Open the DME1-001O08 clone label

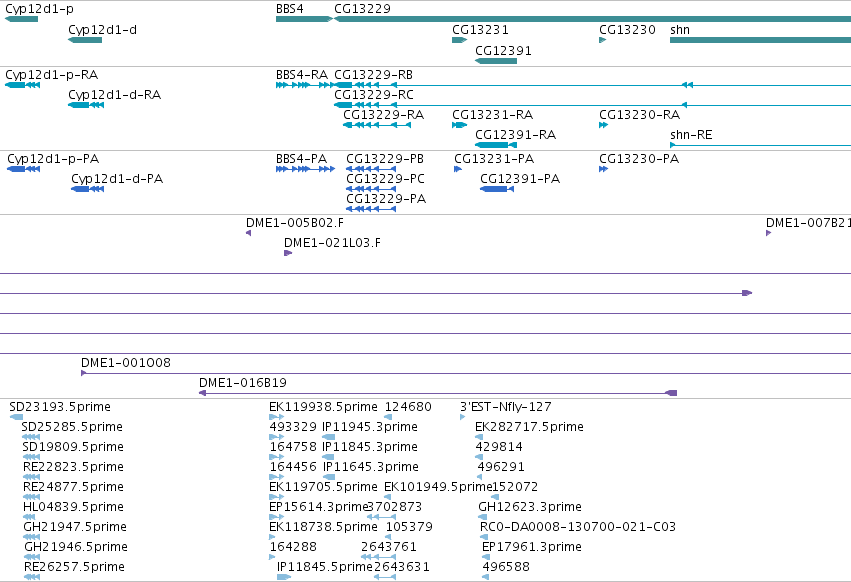coord(125,363)
